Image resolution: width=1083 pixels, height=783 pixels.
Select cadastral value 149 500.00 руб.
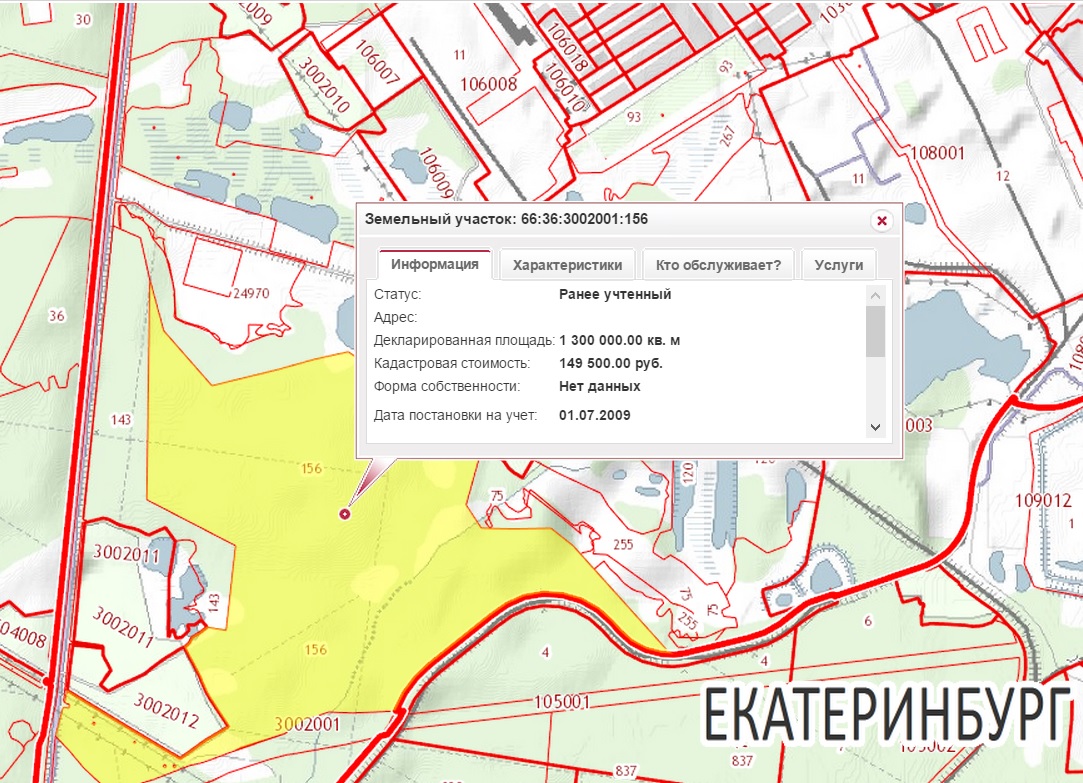pos(610,363)
